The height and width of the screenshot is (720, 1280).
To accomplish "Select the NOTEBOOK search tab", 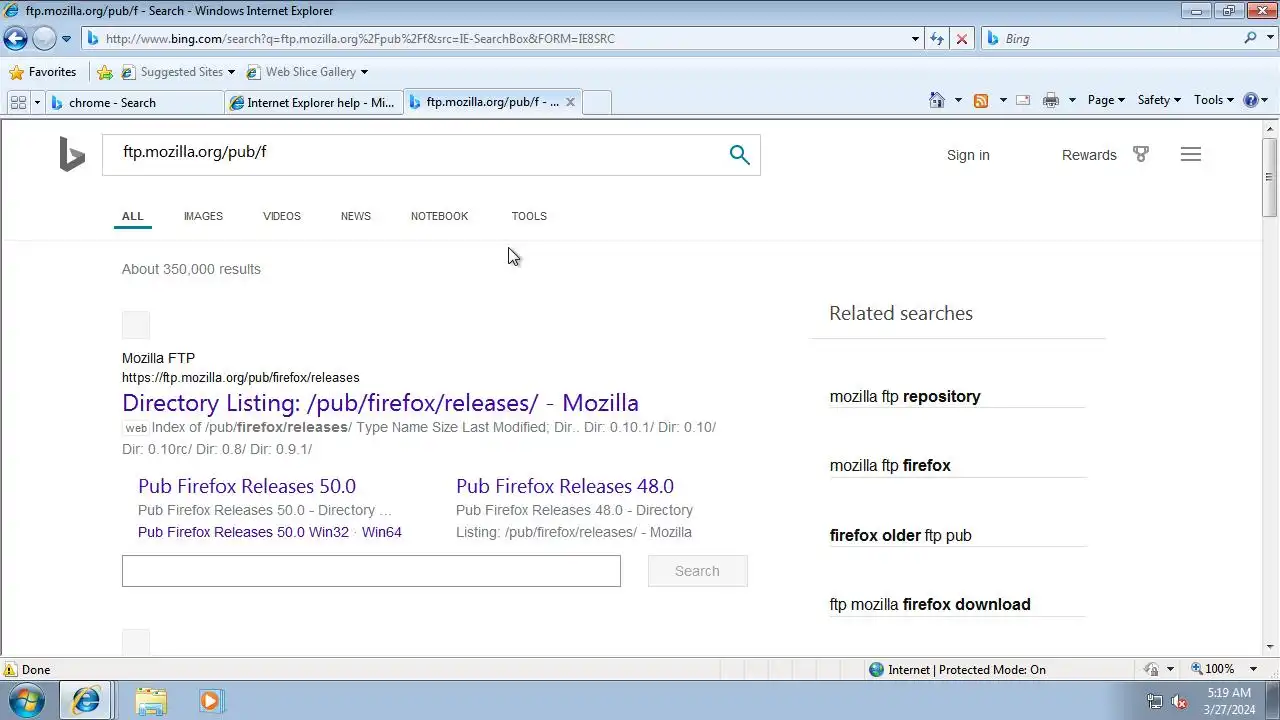I will (439, 216).
